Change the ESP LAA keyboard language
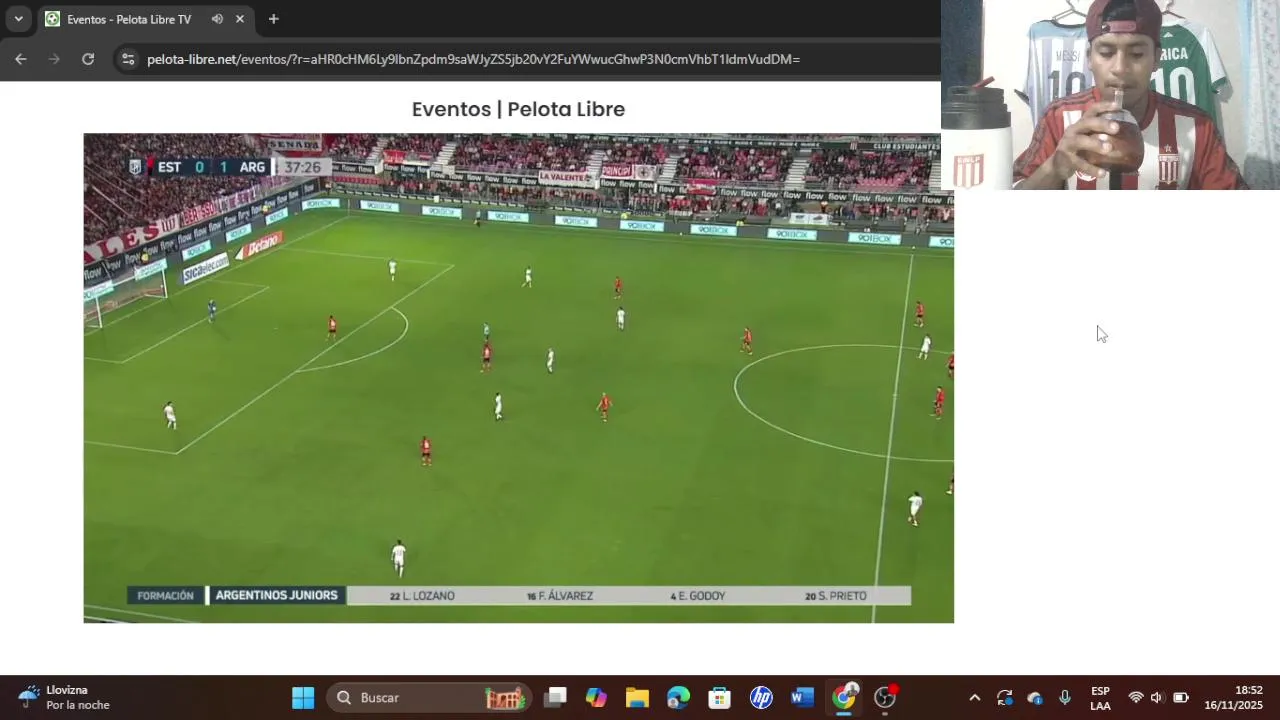Image resolution: width=1280 pixels, height=720 pixels. click(x=1100, y=698)
